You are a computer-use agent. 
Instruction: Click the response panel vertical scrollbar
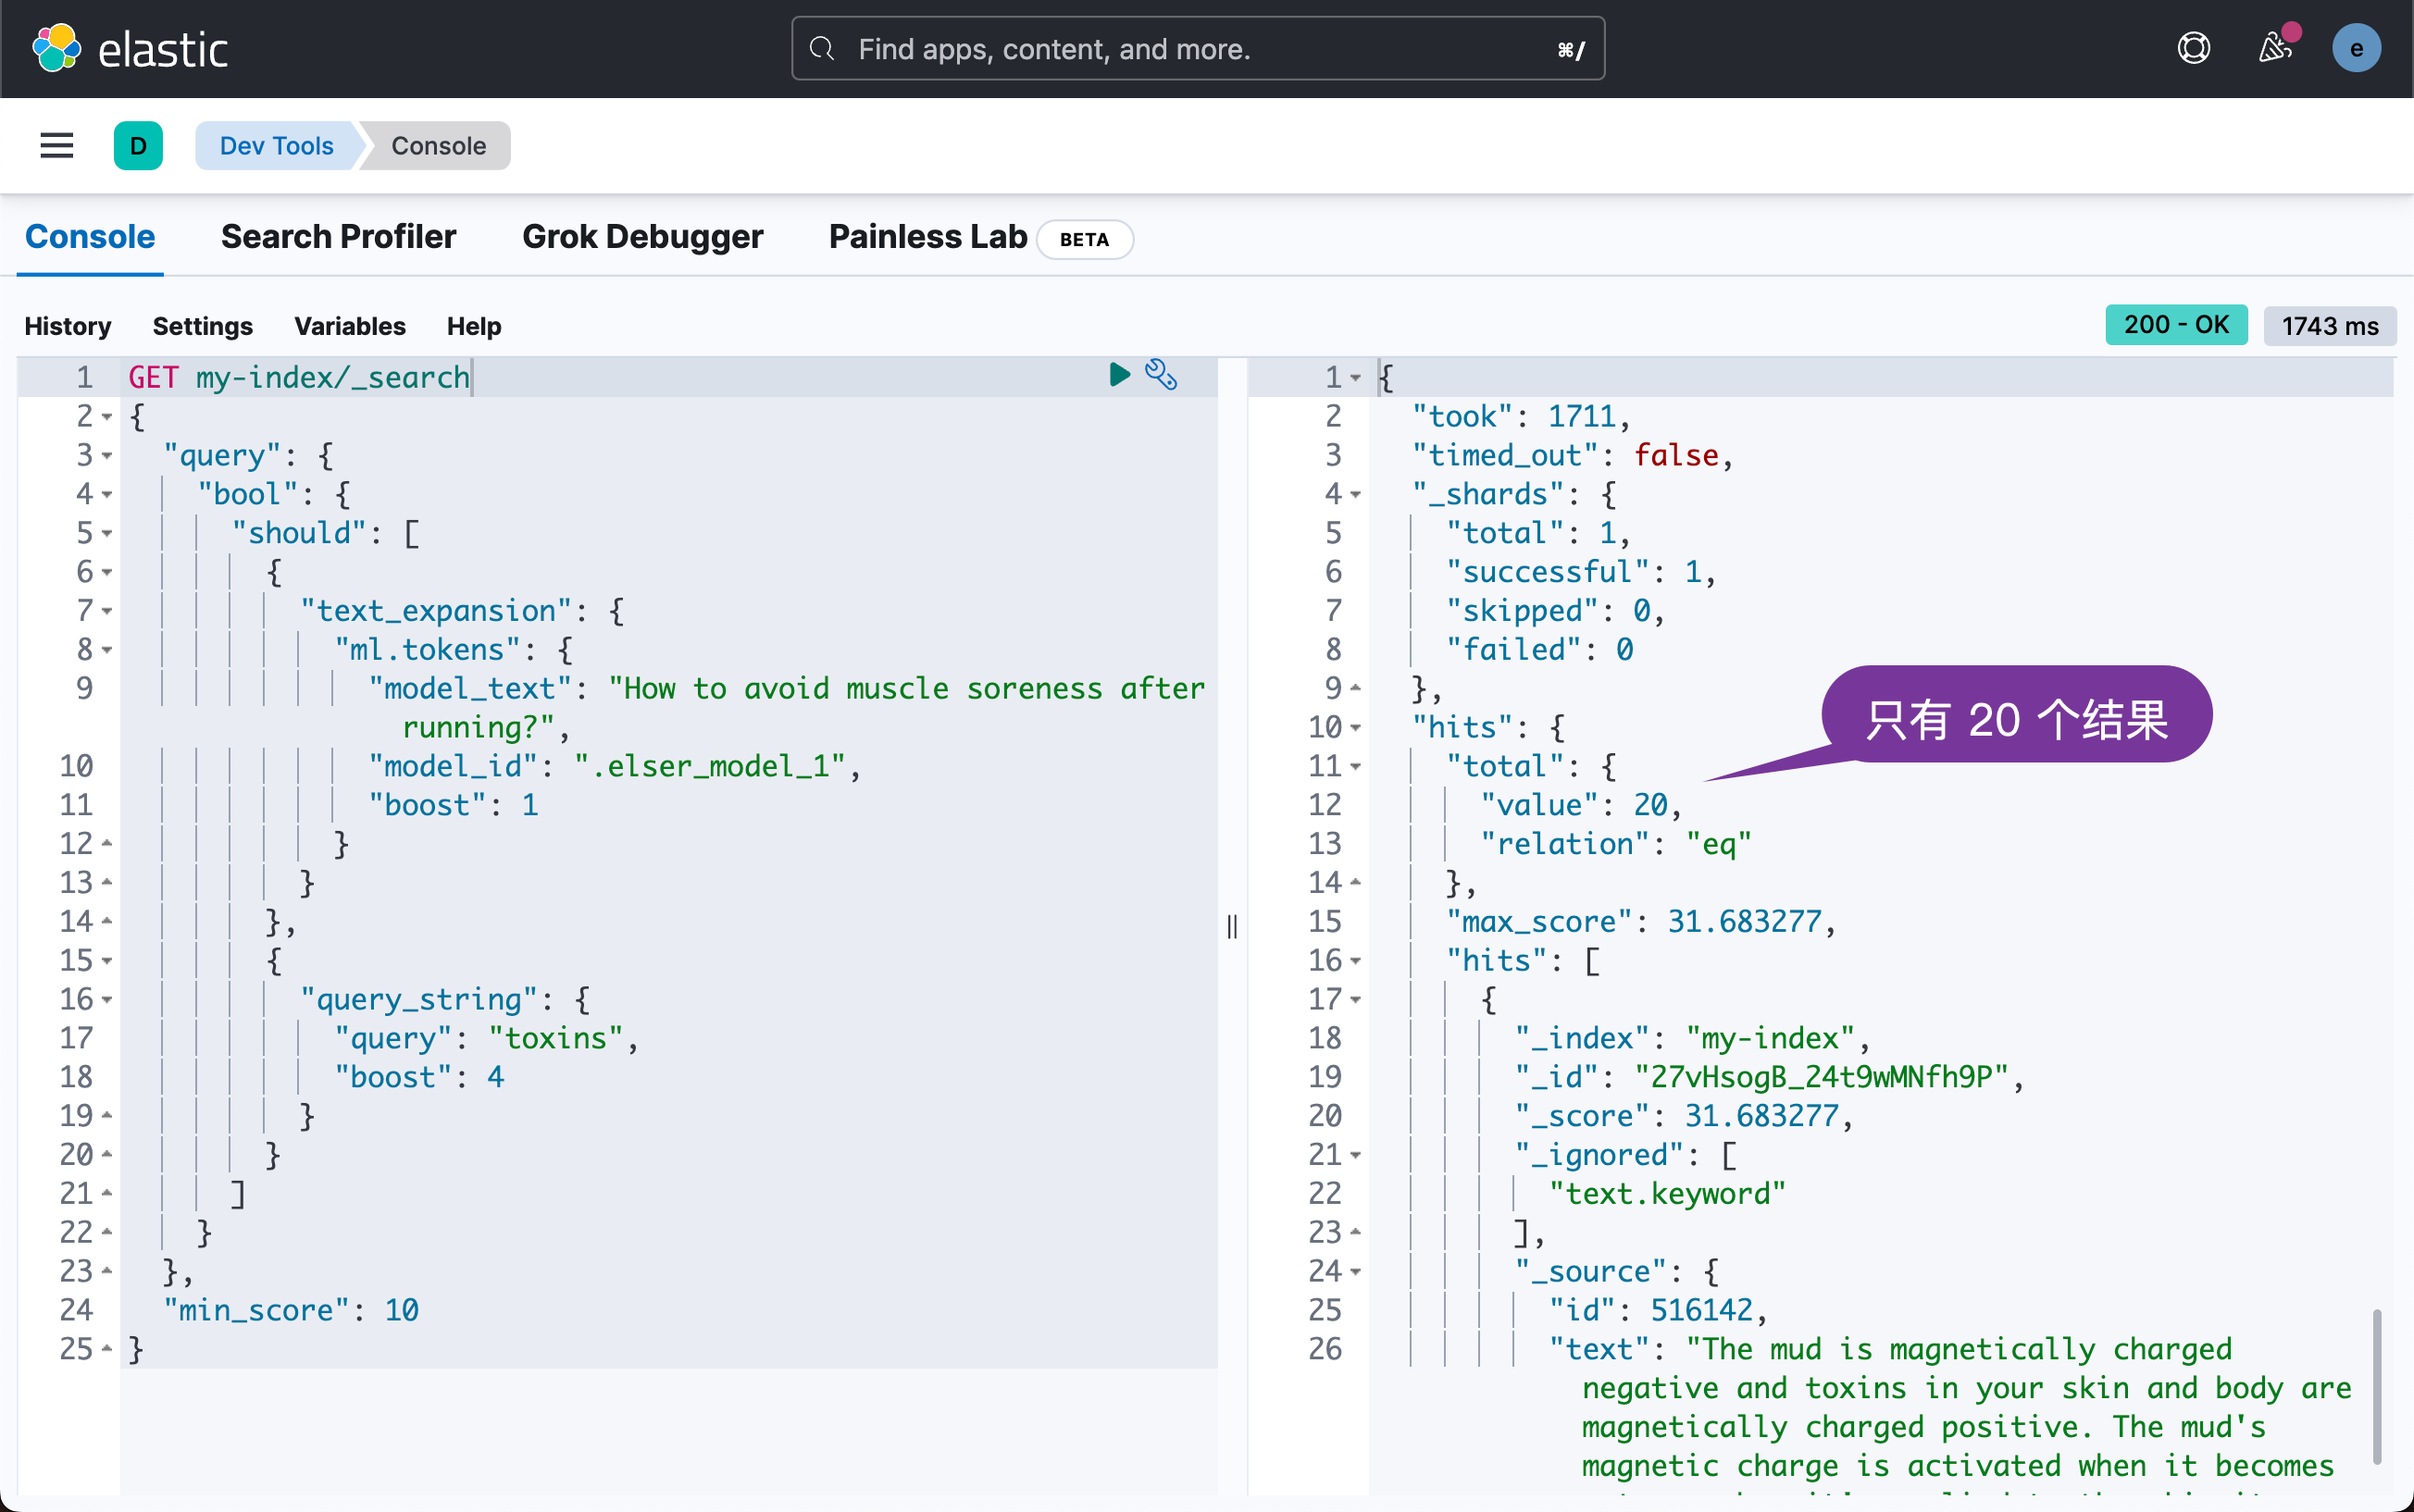pos(2377,1385)
